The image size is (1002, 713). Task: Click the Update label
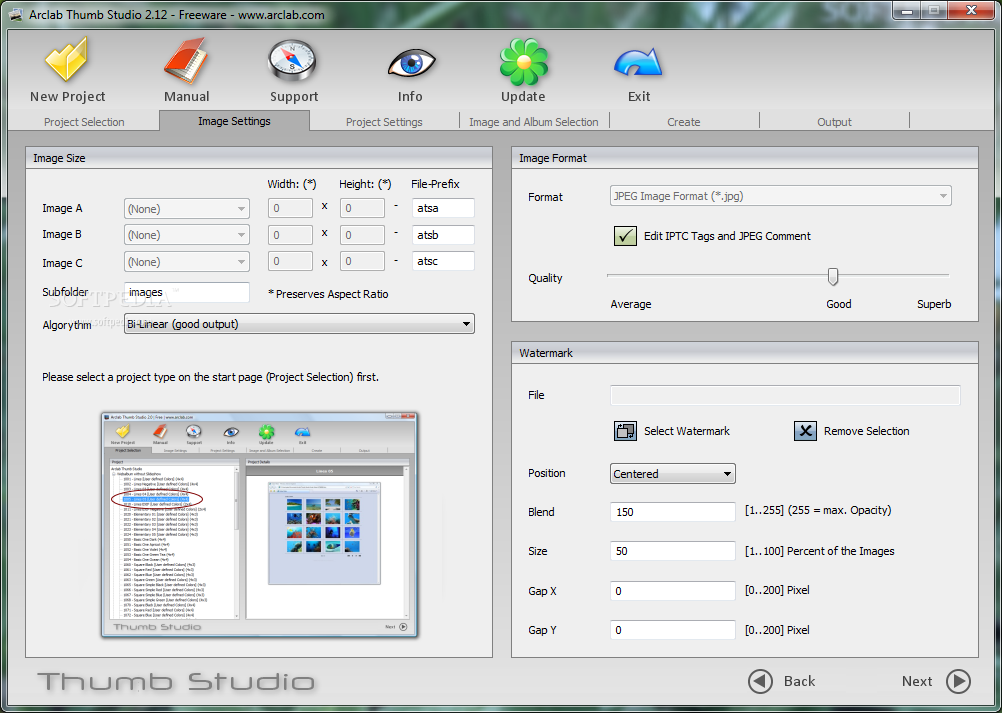pyautogui.click(x=523, y=97)
